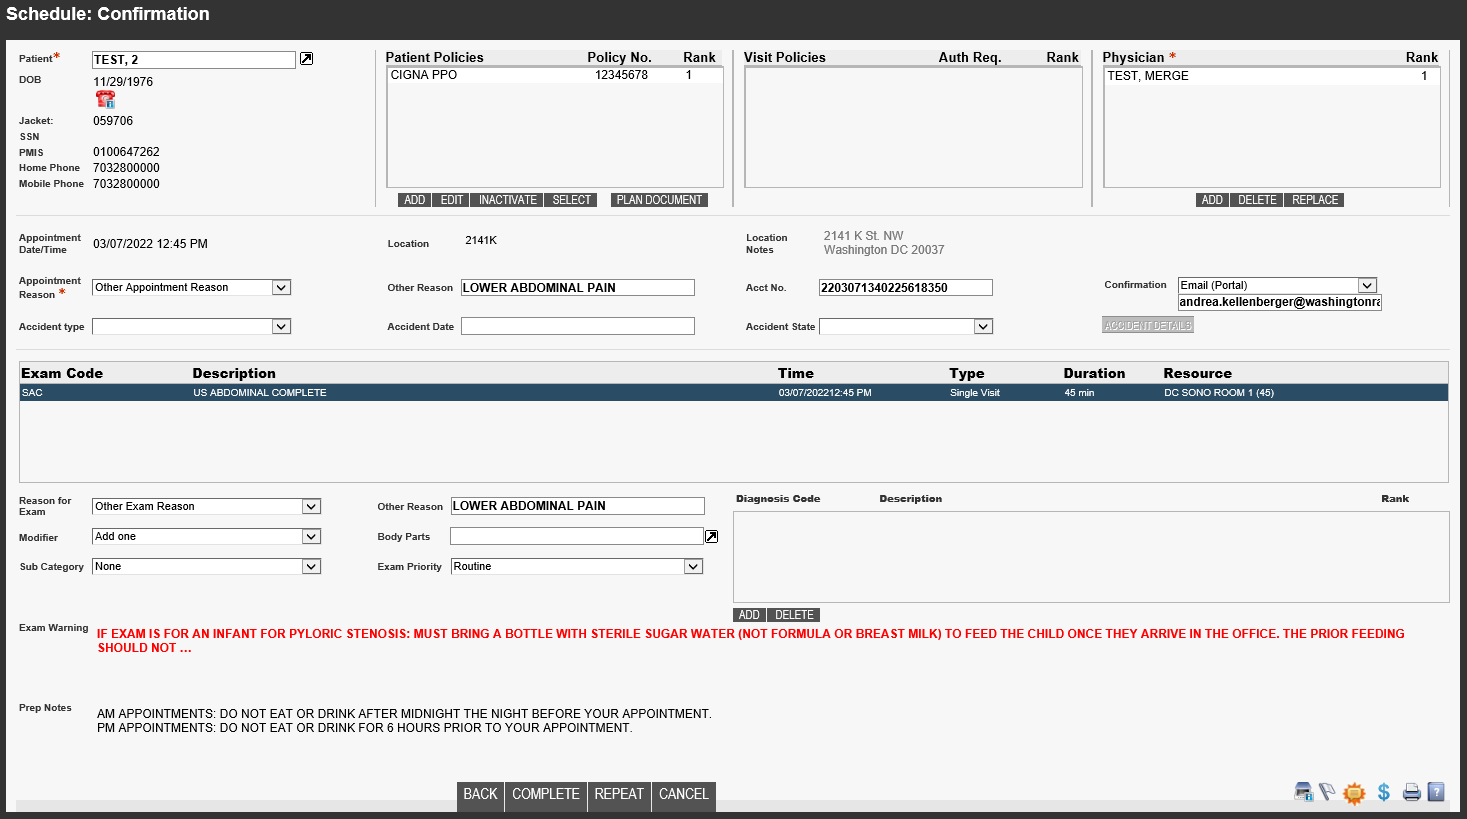
Task: Expand the Accident type dropdown
Action: click(x=281, y=327)
